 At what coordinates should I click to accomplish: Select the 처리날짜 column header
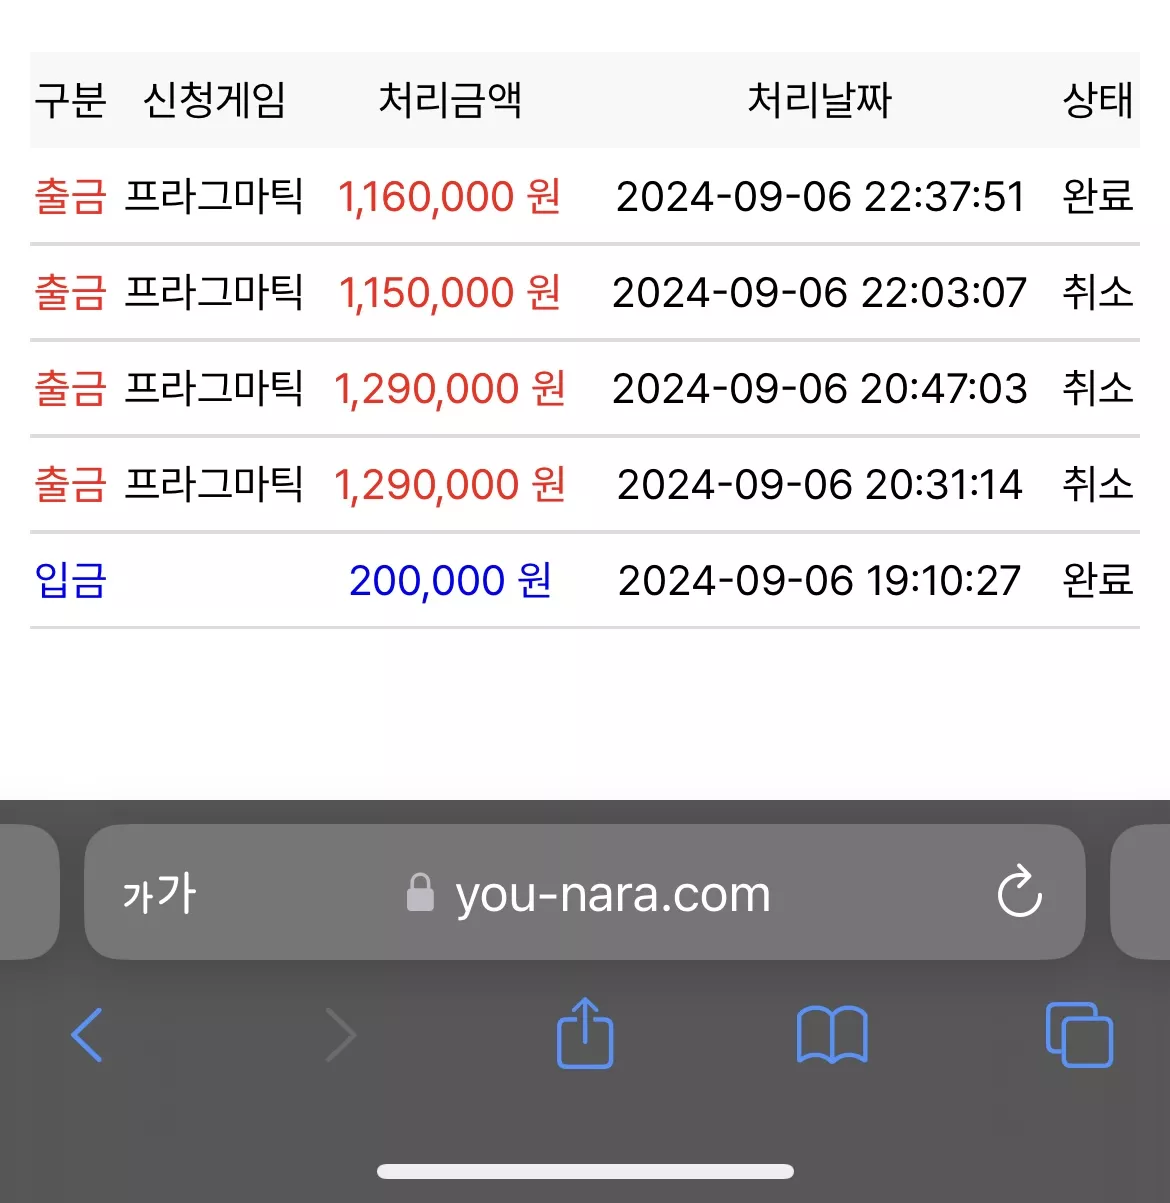click(819, 100)
